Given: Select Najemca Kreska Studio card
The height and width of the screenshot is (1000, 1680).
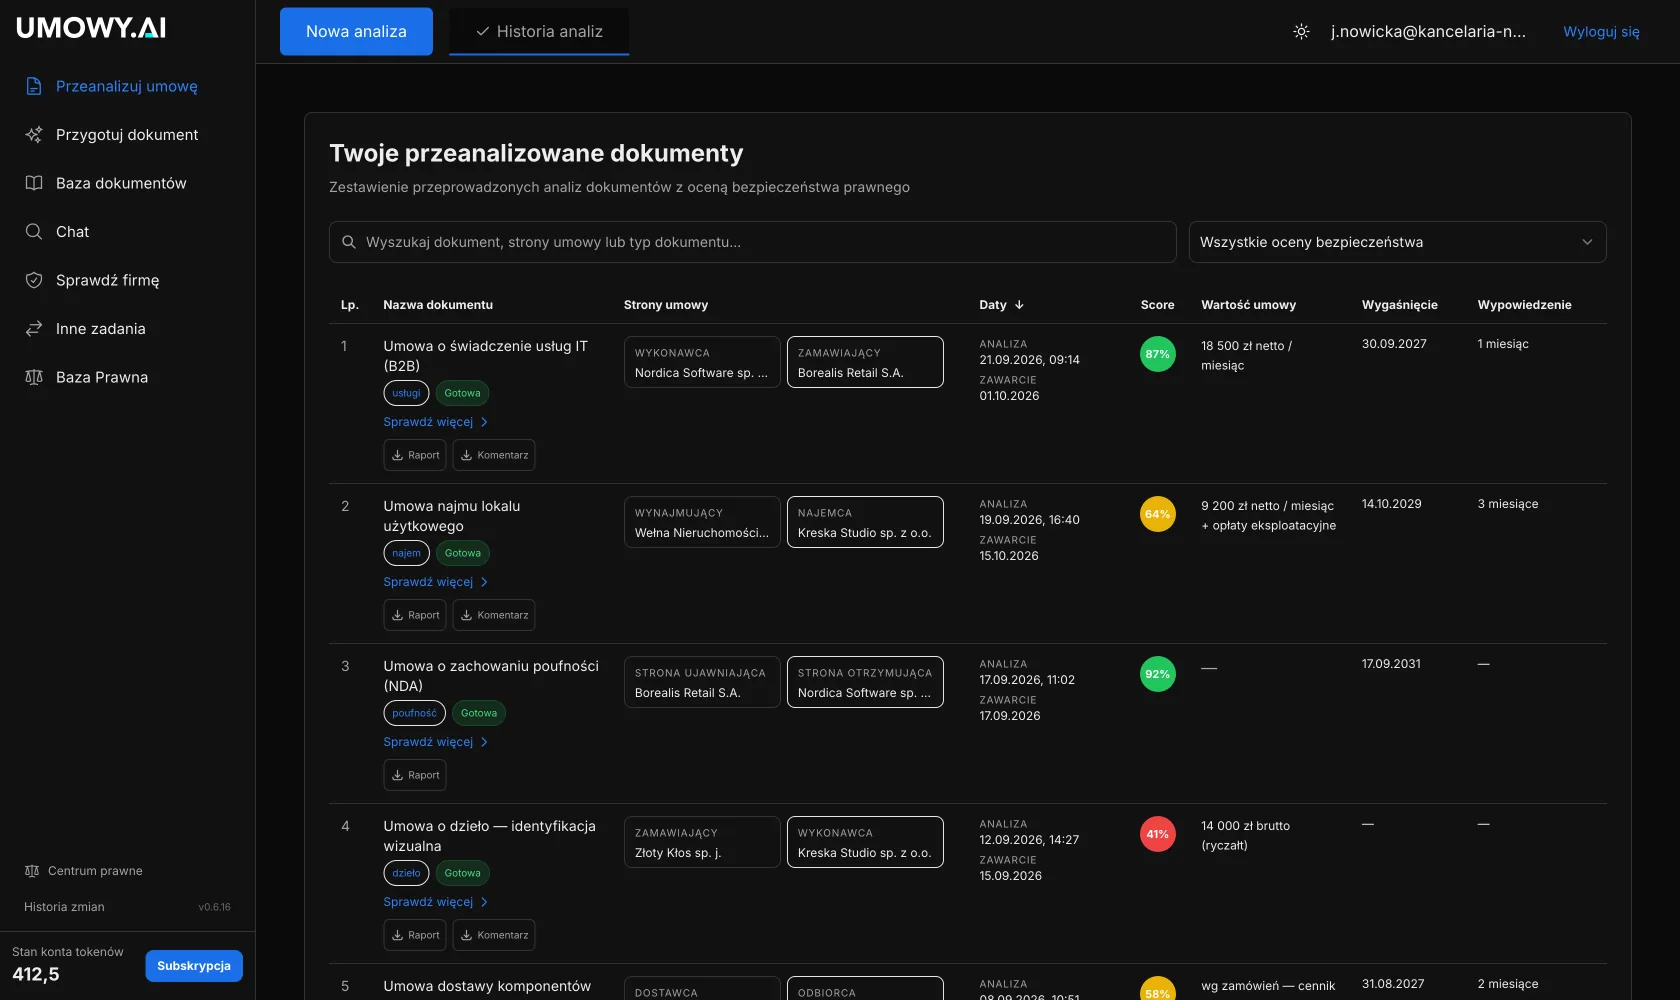Looking at the screenshot, I should (x=865, y=522).
